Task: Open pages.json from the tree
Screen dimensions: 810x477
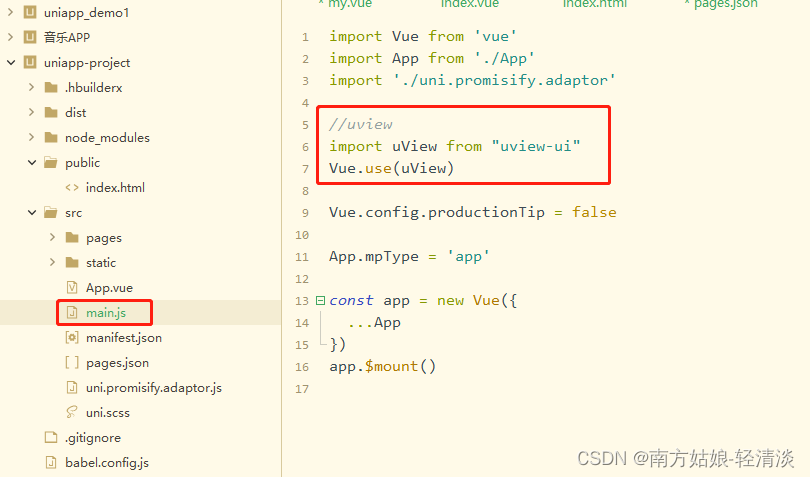Action: [x=117, y=363]
